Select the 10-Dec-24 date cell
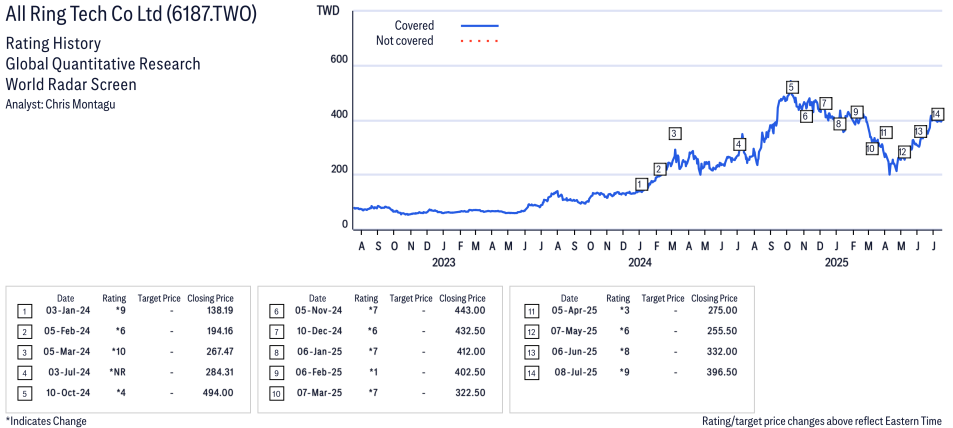Screen dimensions: 953x428 point(320,331)
